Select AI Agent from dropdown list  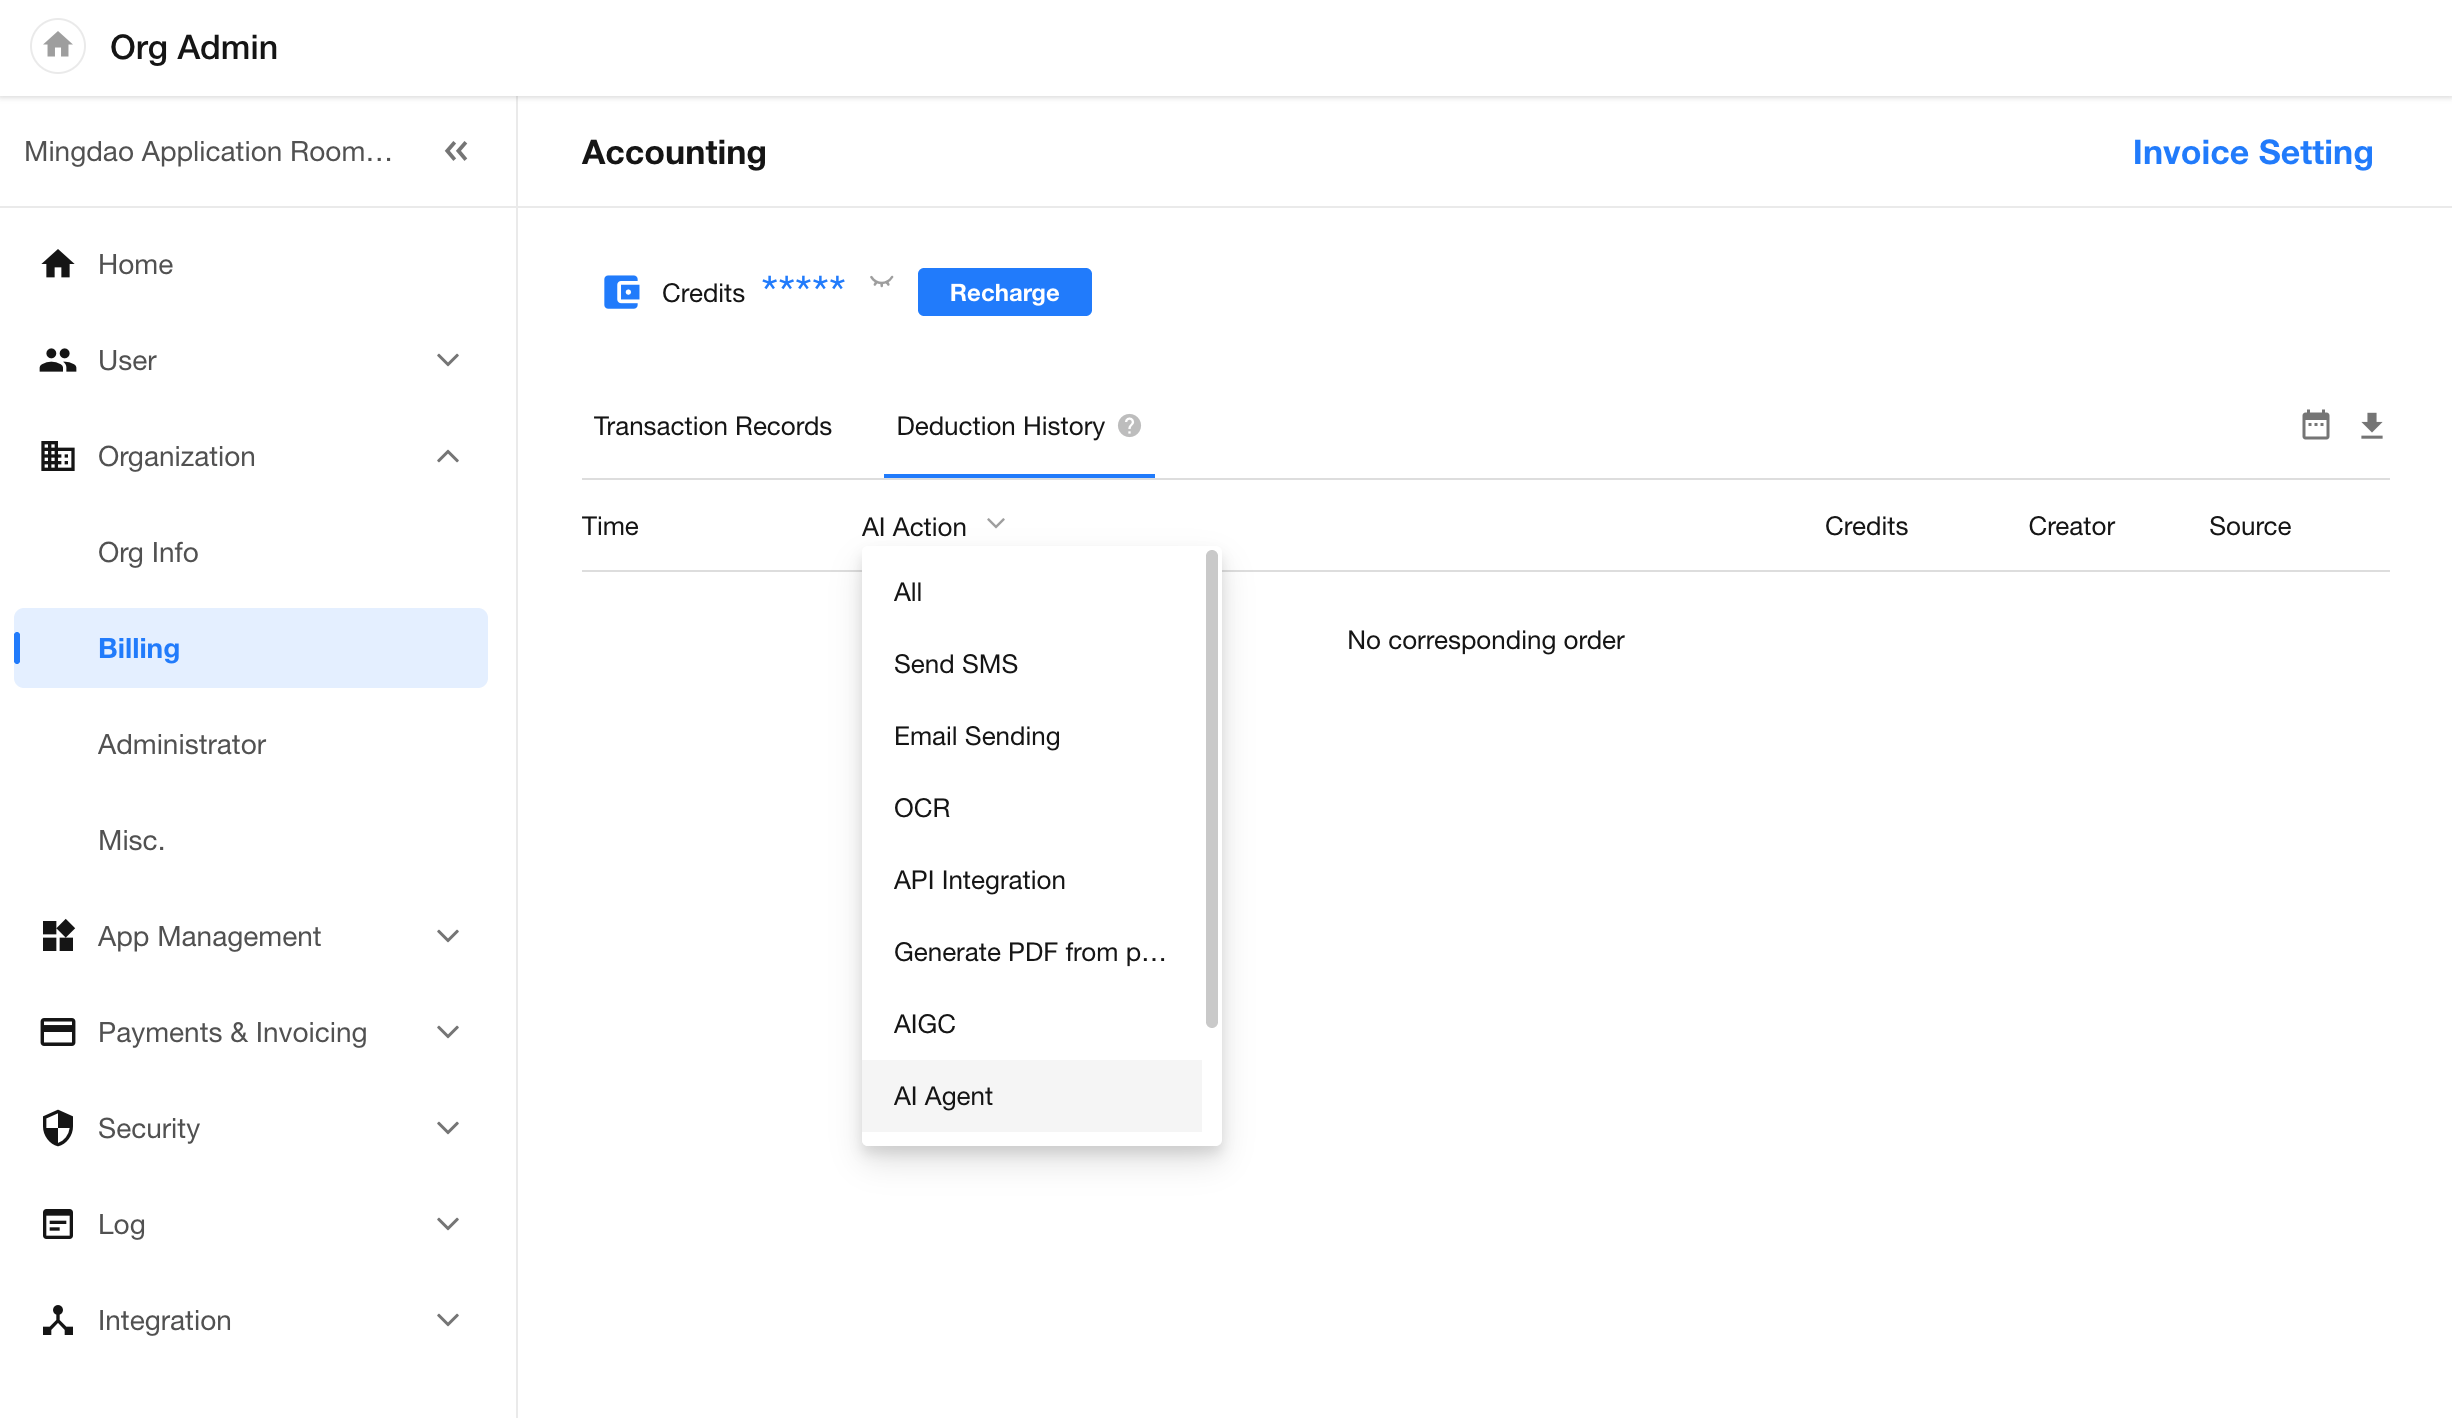click(943, 1096)
